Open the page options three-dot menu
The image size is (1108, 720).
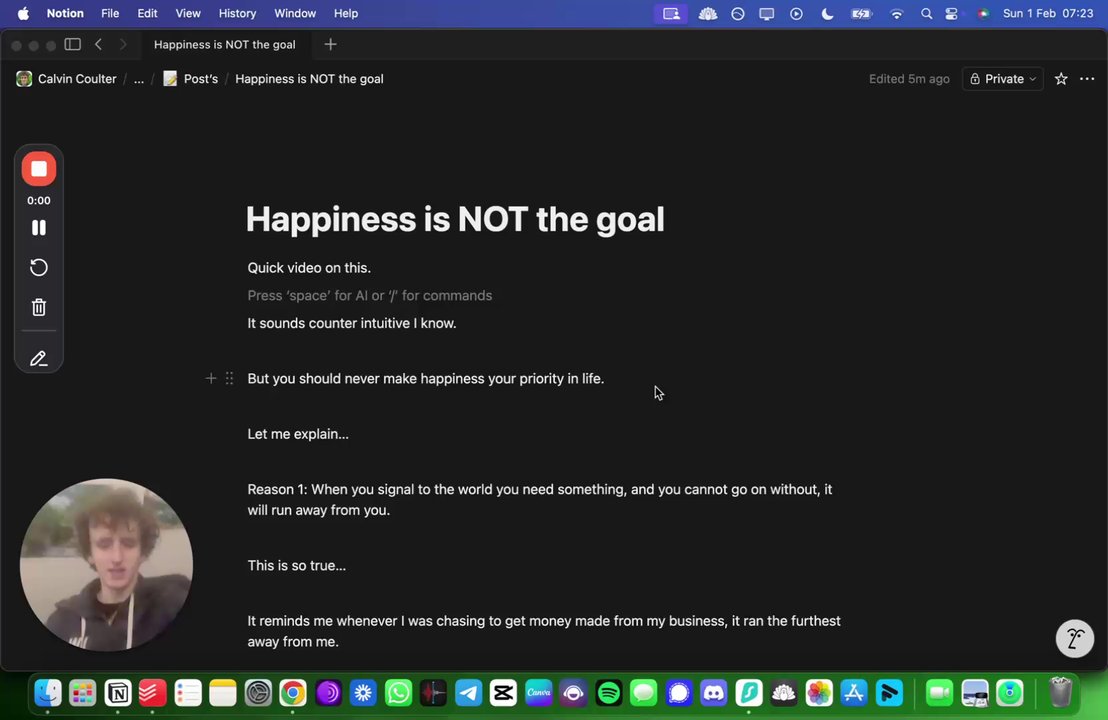1087,79
